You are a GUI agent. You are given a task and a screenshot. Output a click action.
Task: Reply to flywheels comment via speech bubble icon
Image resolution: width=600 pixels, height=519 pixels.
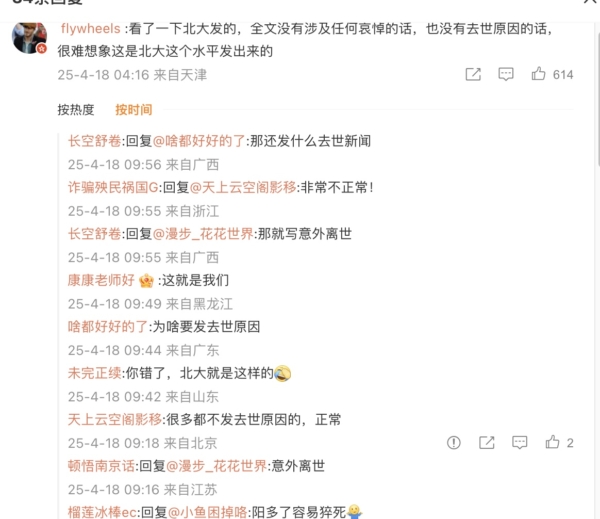tap(505, 74)
